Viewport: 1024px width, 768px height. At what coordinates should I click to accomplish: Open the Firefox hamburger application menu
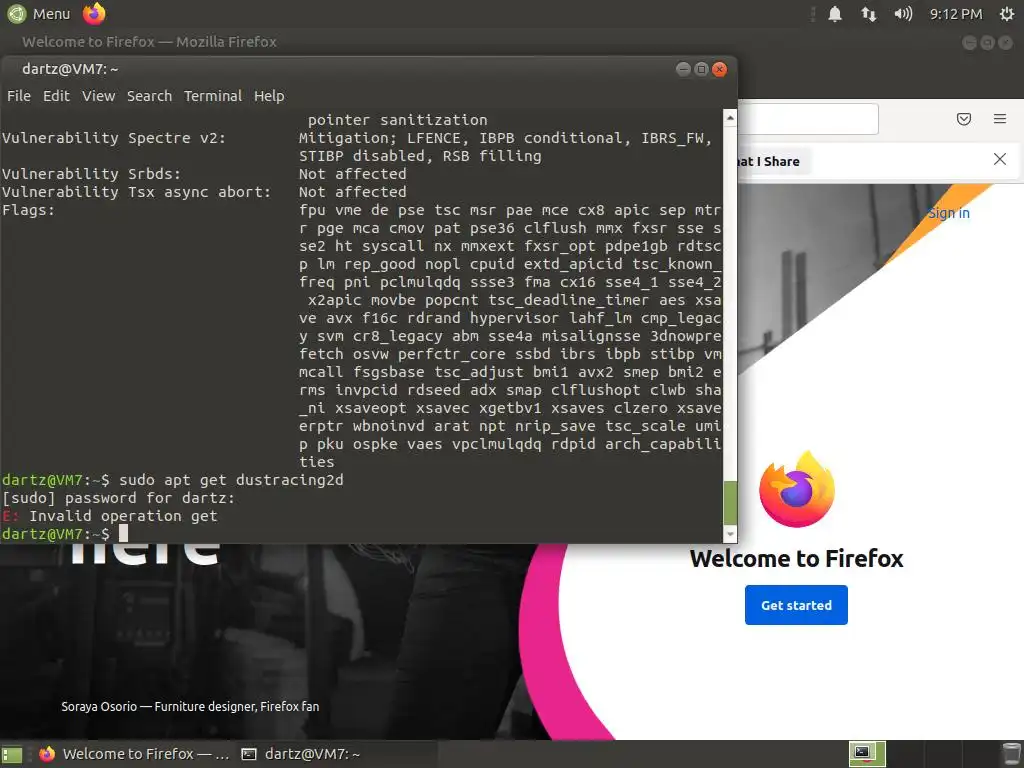(x=1000, y=119)
